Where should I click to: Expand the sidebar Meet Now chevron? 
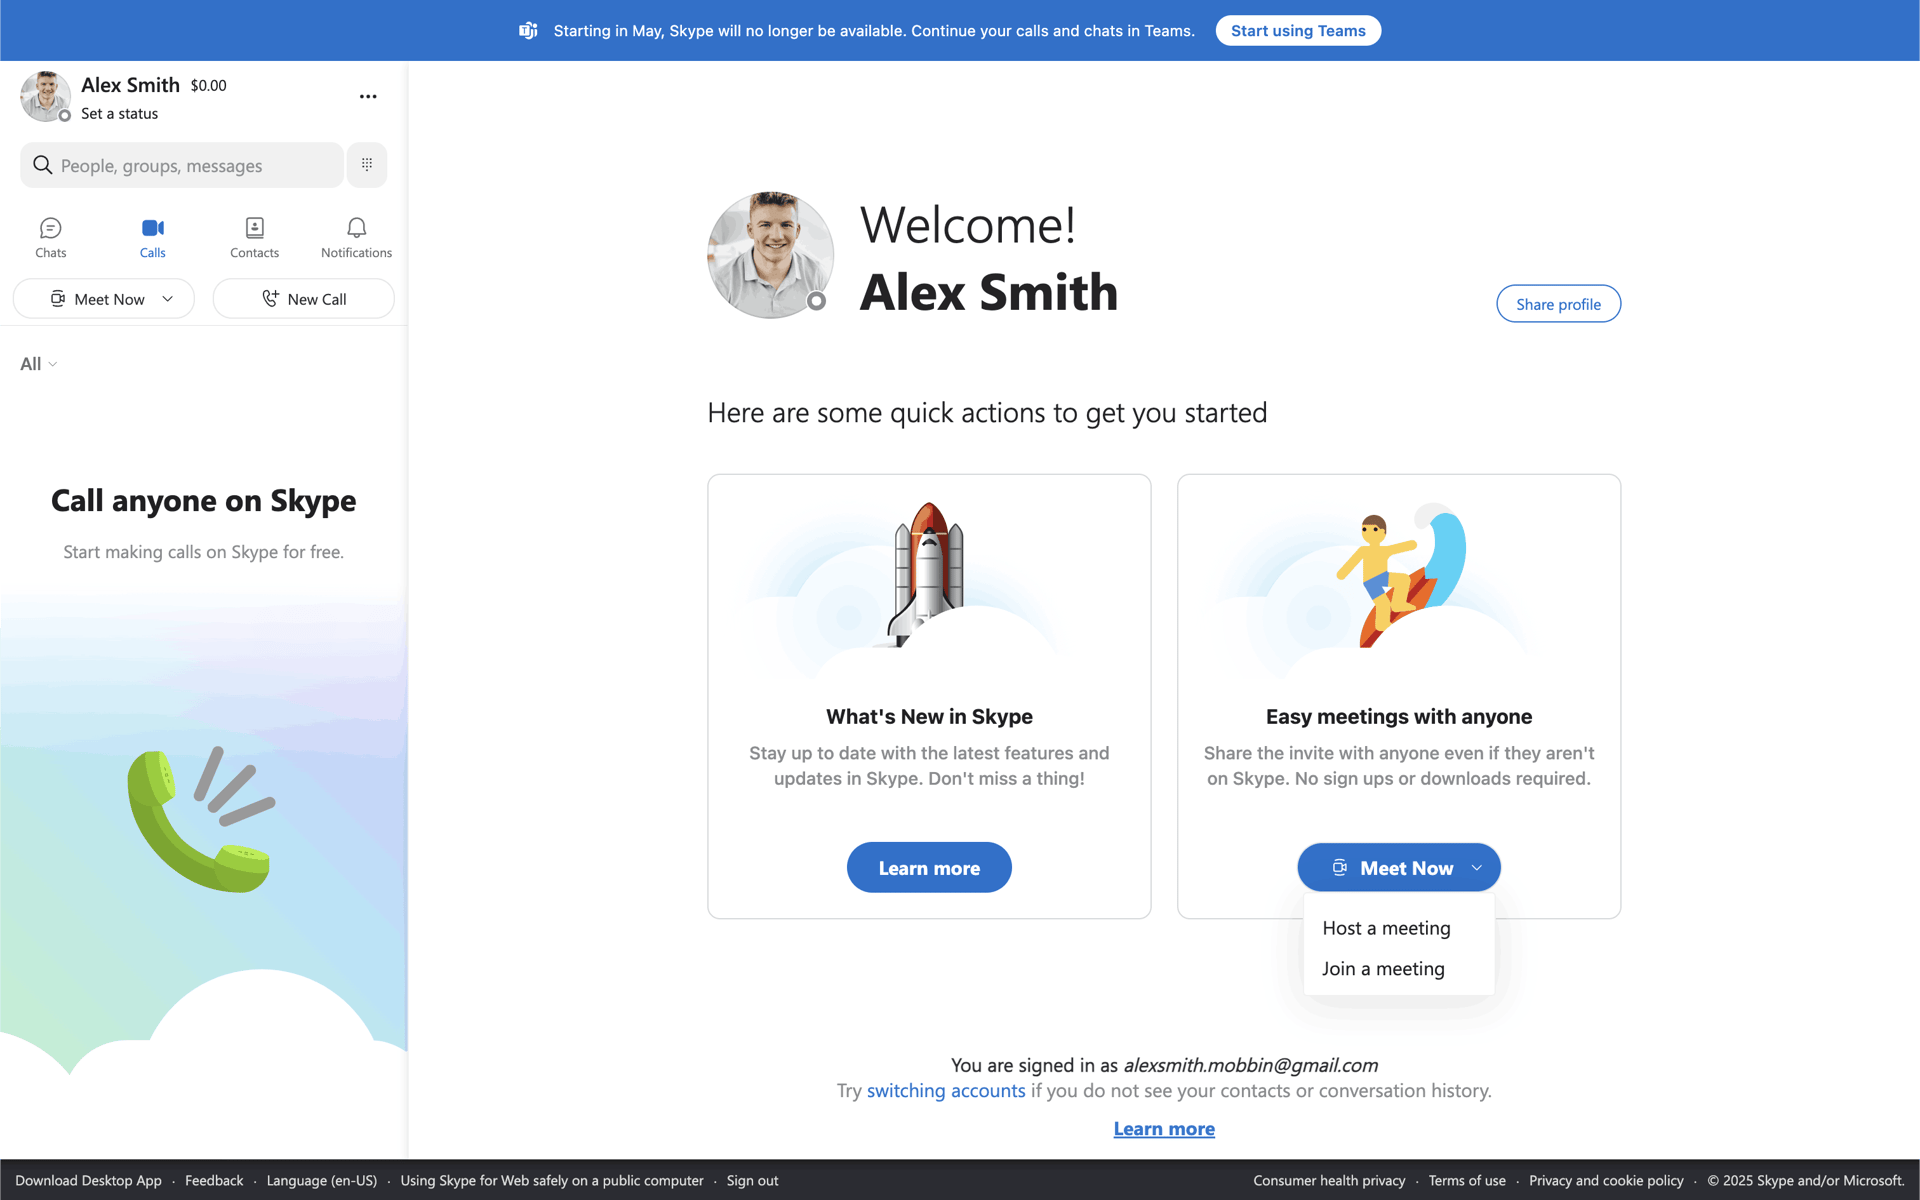tap(168, 299)
